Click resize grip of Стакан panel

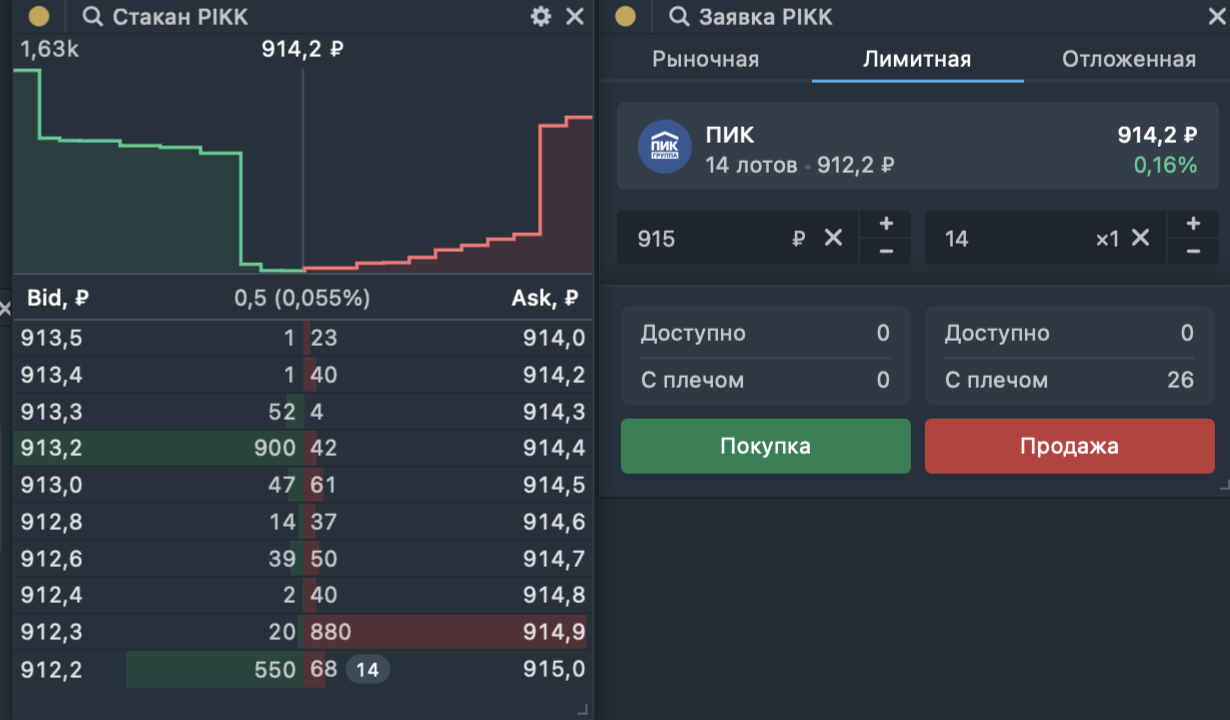click(x=583, y=708)
